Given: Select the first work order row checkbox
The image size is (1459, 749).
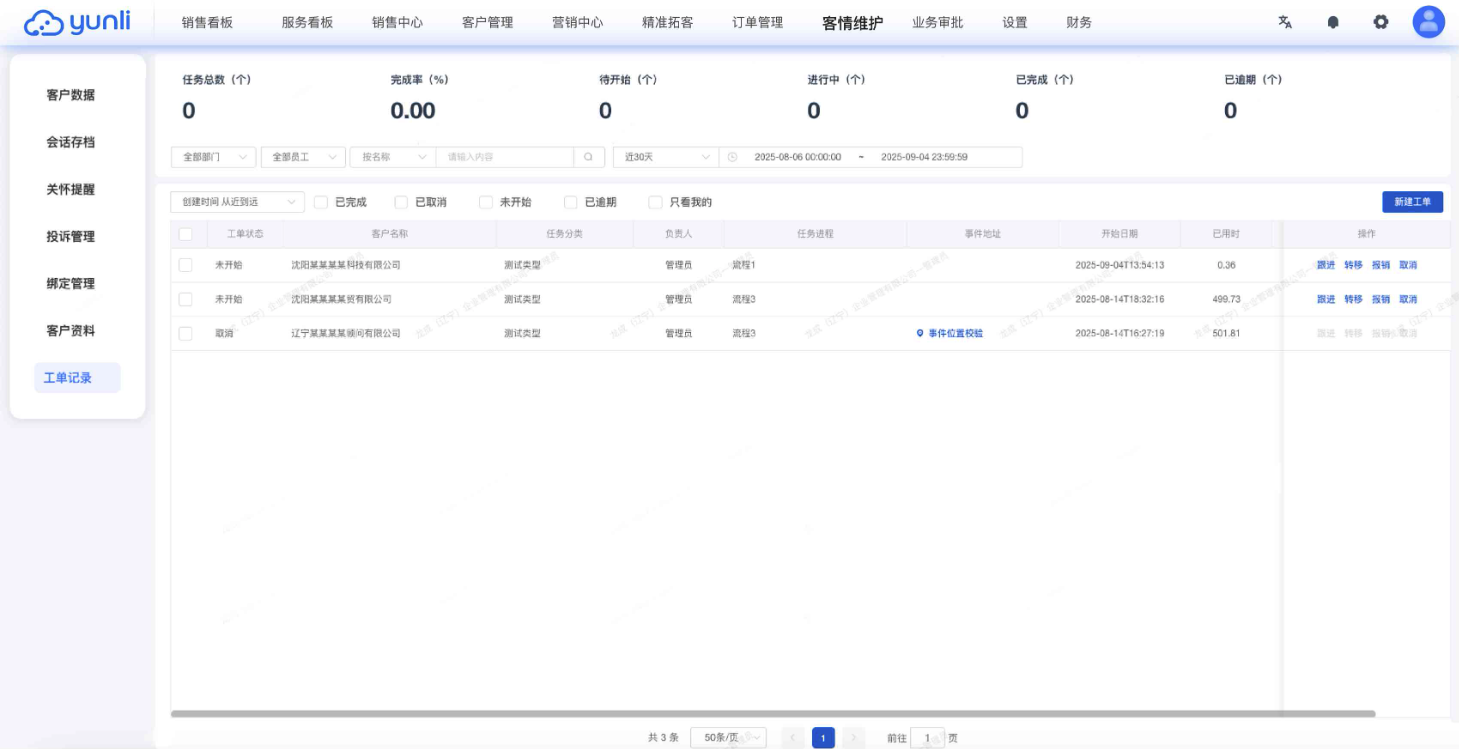Looking at the screenshot, I should pyautogui.click(x=185, y=264).
